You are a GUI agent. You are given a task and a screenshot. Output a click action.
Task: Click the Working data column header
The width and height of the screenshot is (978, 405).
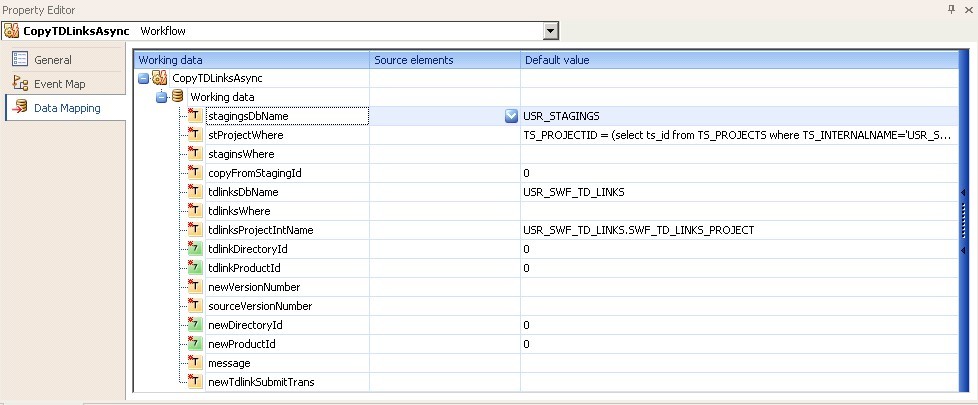click(251, 60)
